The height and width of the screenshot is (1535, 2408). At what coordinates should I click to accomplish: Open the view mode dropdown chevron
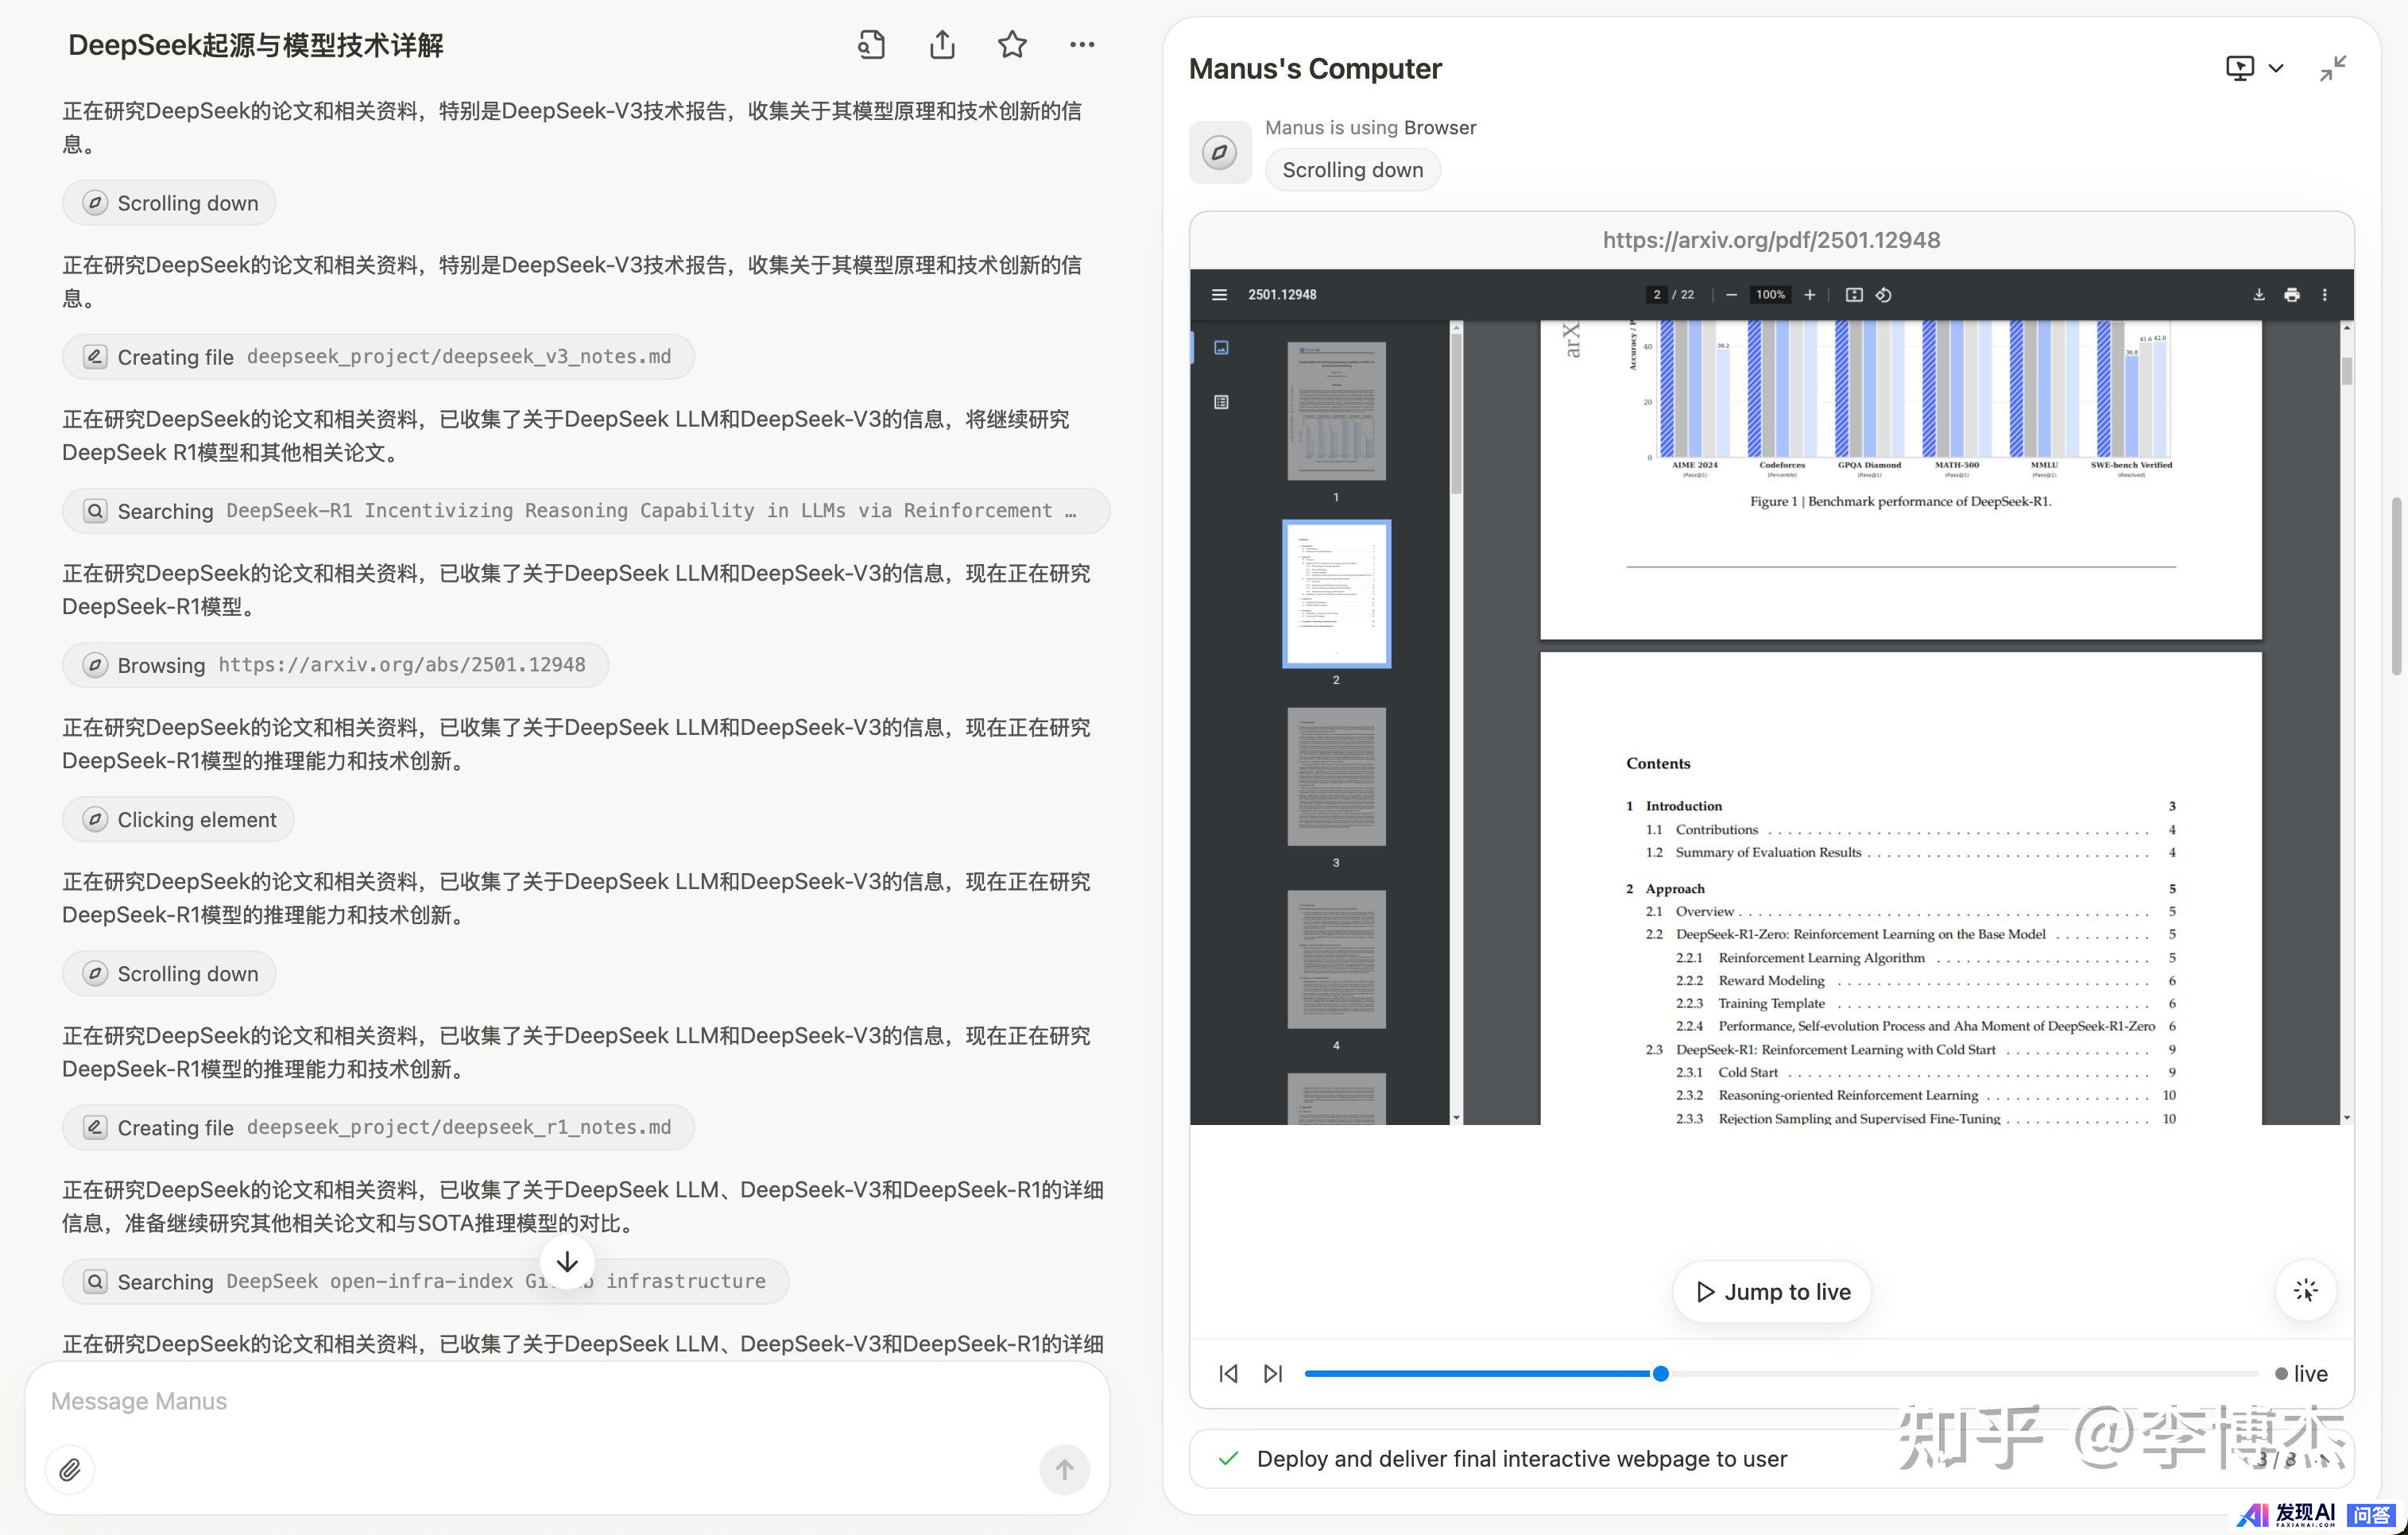2276,68
